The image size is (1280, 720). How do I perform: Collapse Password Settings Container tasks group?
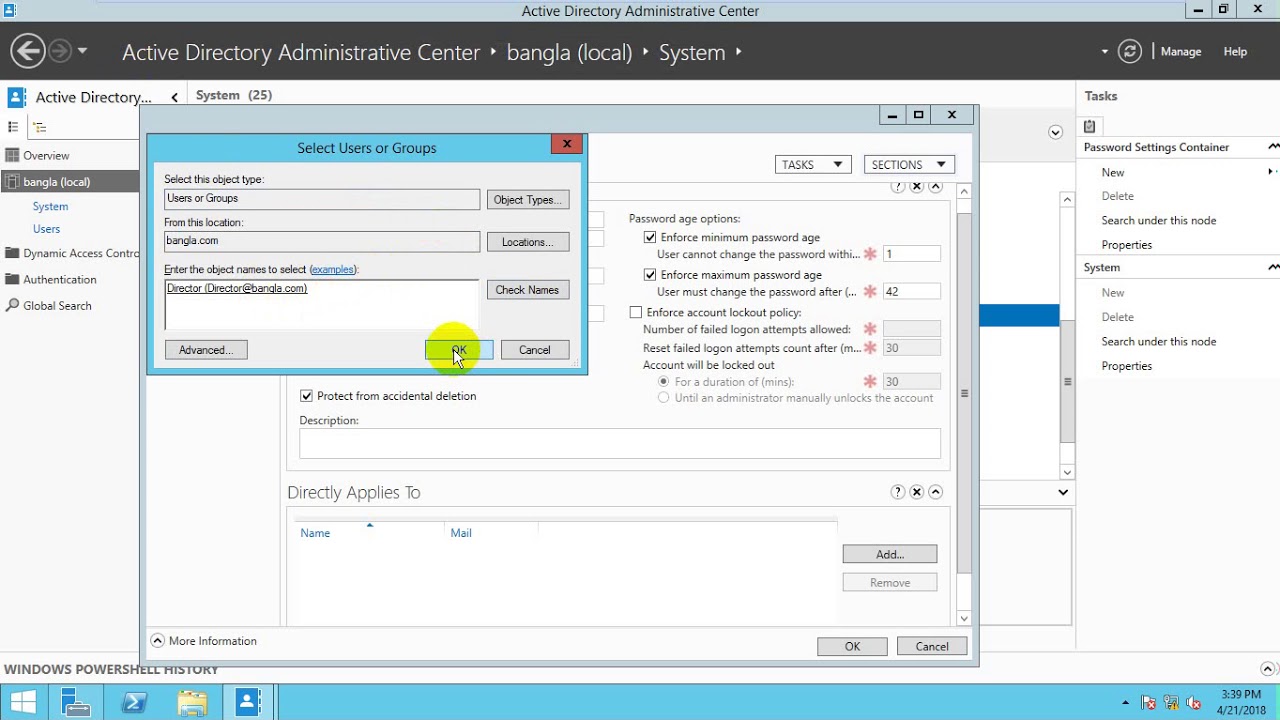click(x=1273, y=147)
